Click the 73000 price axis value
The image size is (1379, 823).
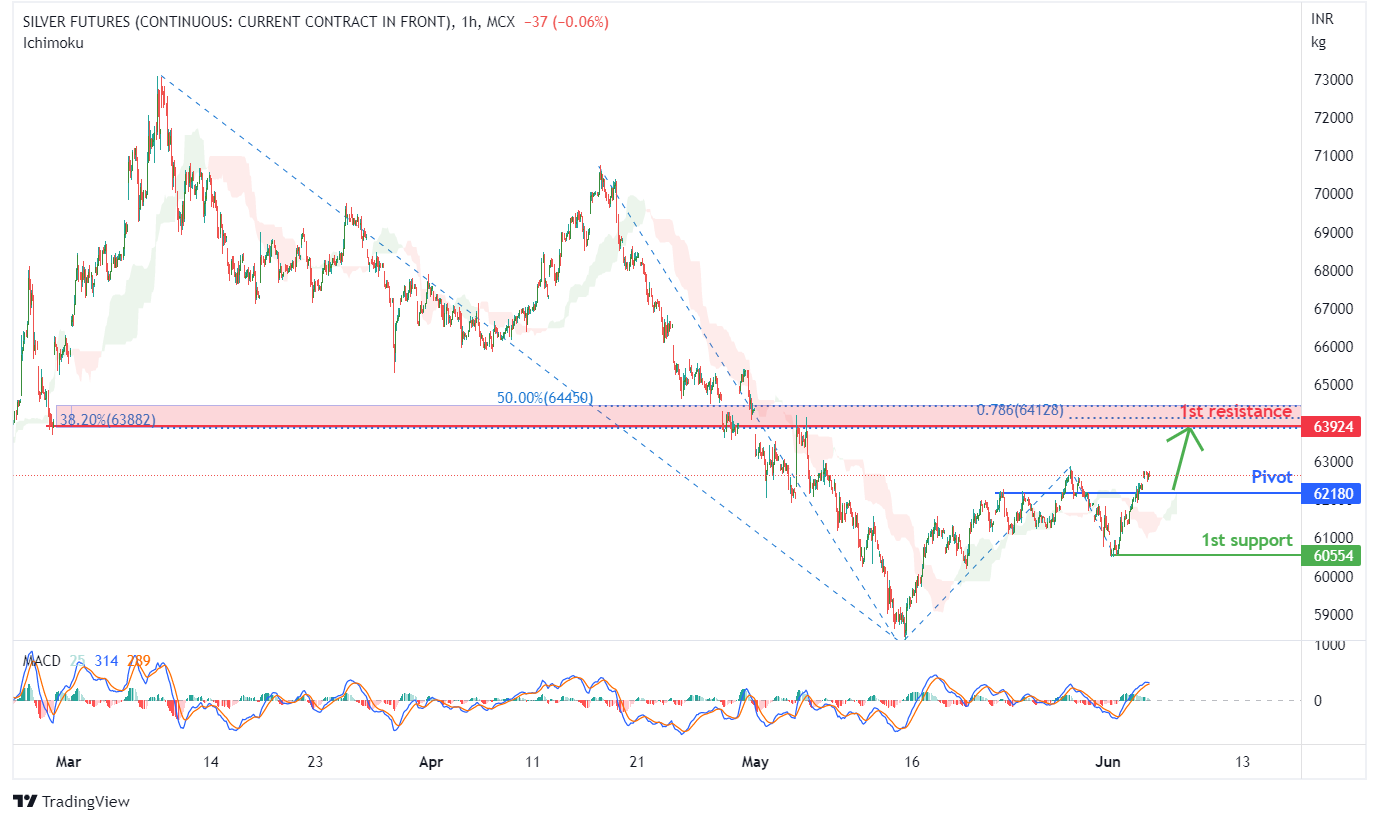[x=1336, y=79]
